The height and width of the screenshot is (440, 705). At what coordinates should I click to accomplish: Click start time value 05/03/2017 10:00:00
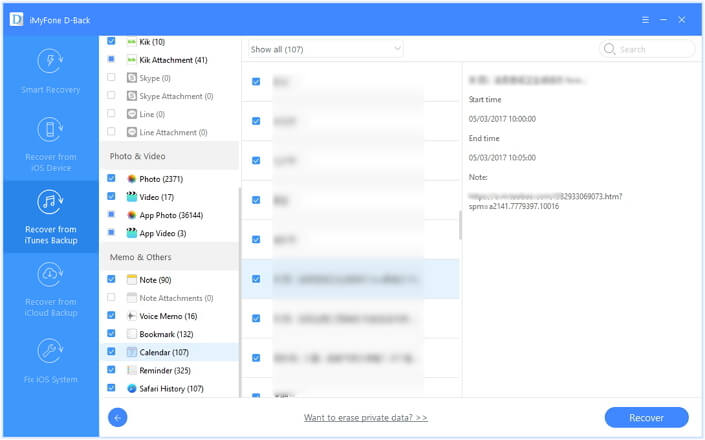click(502, 119)
